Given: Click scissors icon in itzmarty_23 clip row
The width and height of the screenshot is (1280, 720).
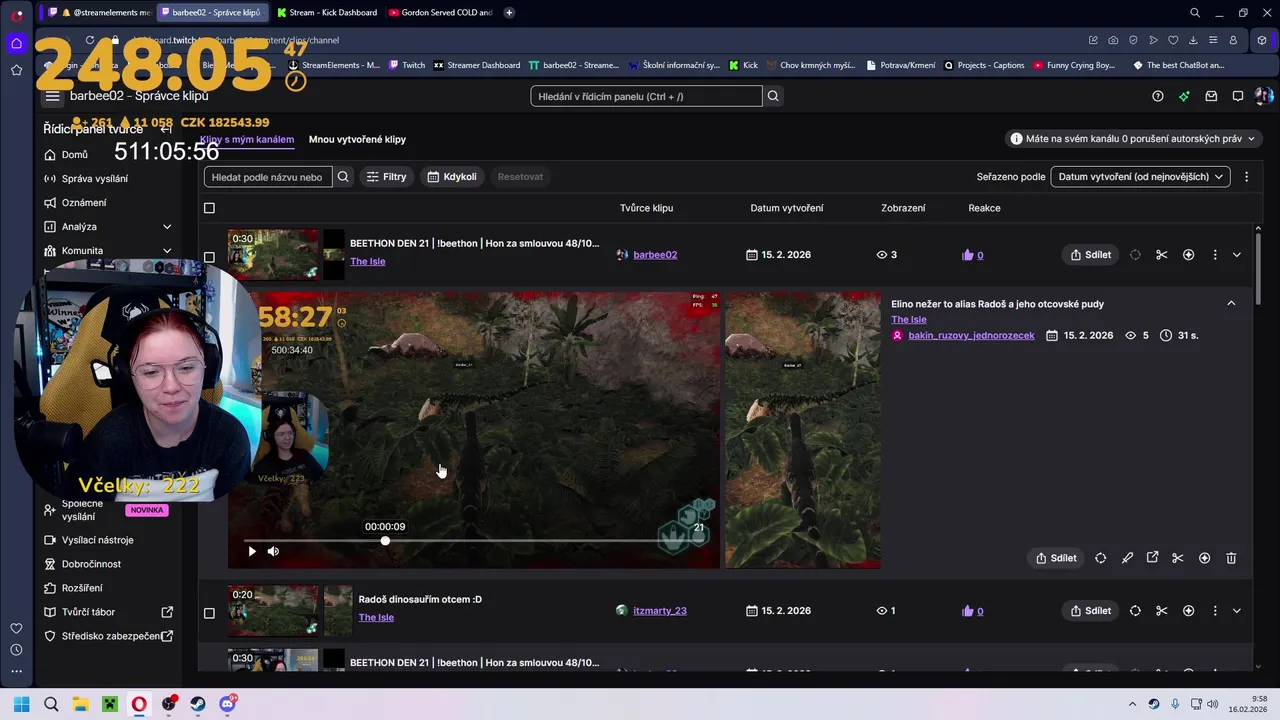Looking at the screenshot, I should pyautogui.click(x=1161, y=611).
